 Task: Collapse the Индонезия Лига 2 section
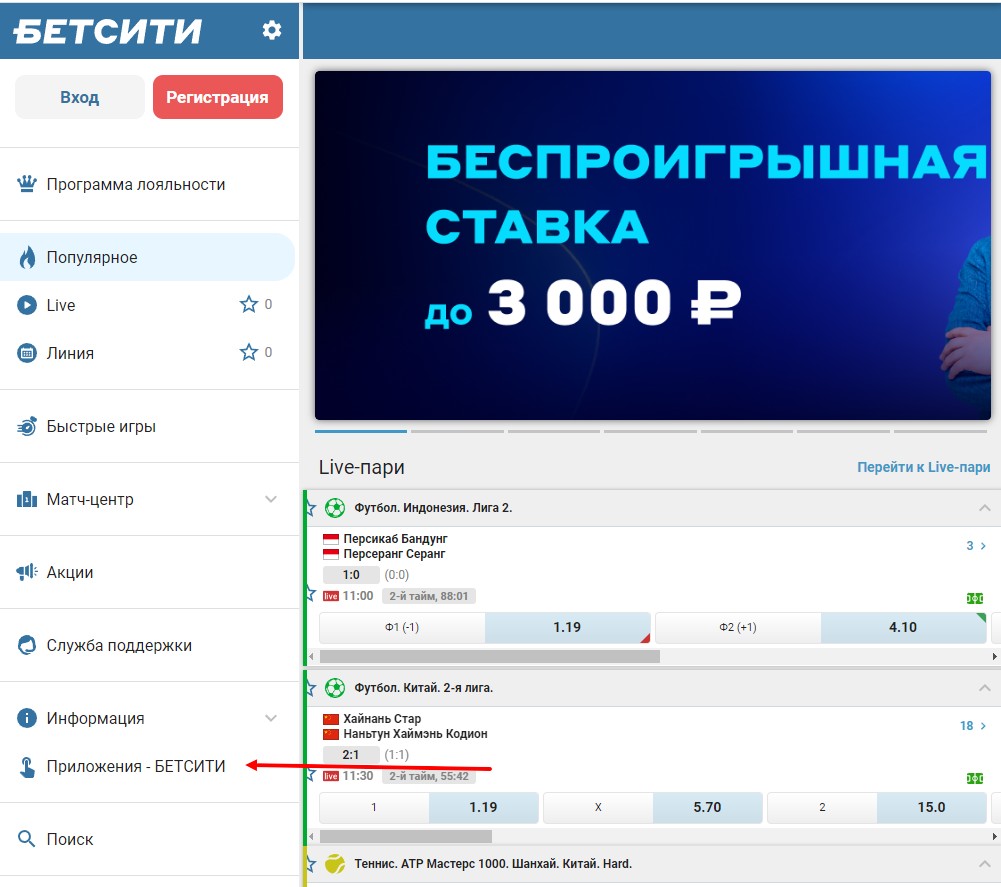pos(984,508)
